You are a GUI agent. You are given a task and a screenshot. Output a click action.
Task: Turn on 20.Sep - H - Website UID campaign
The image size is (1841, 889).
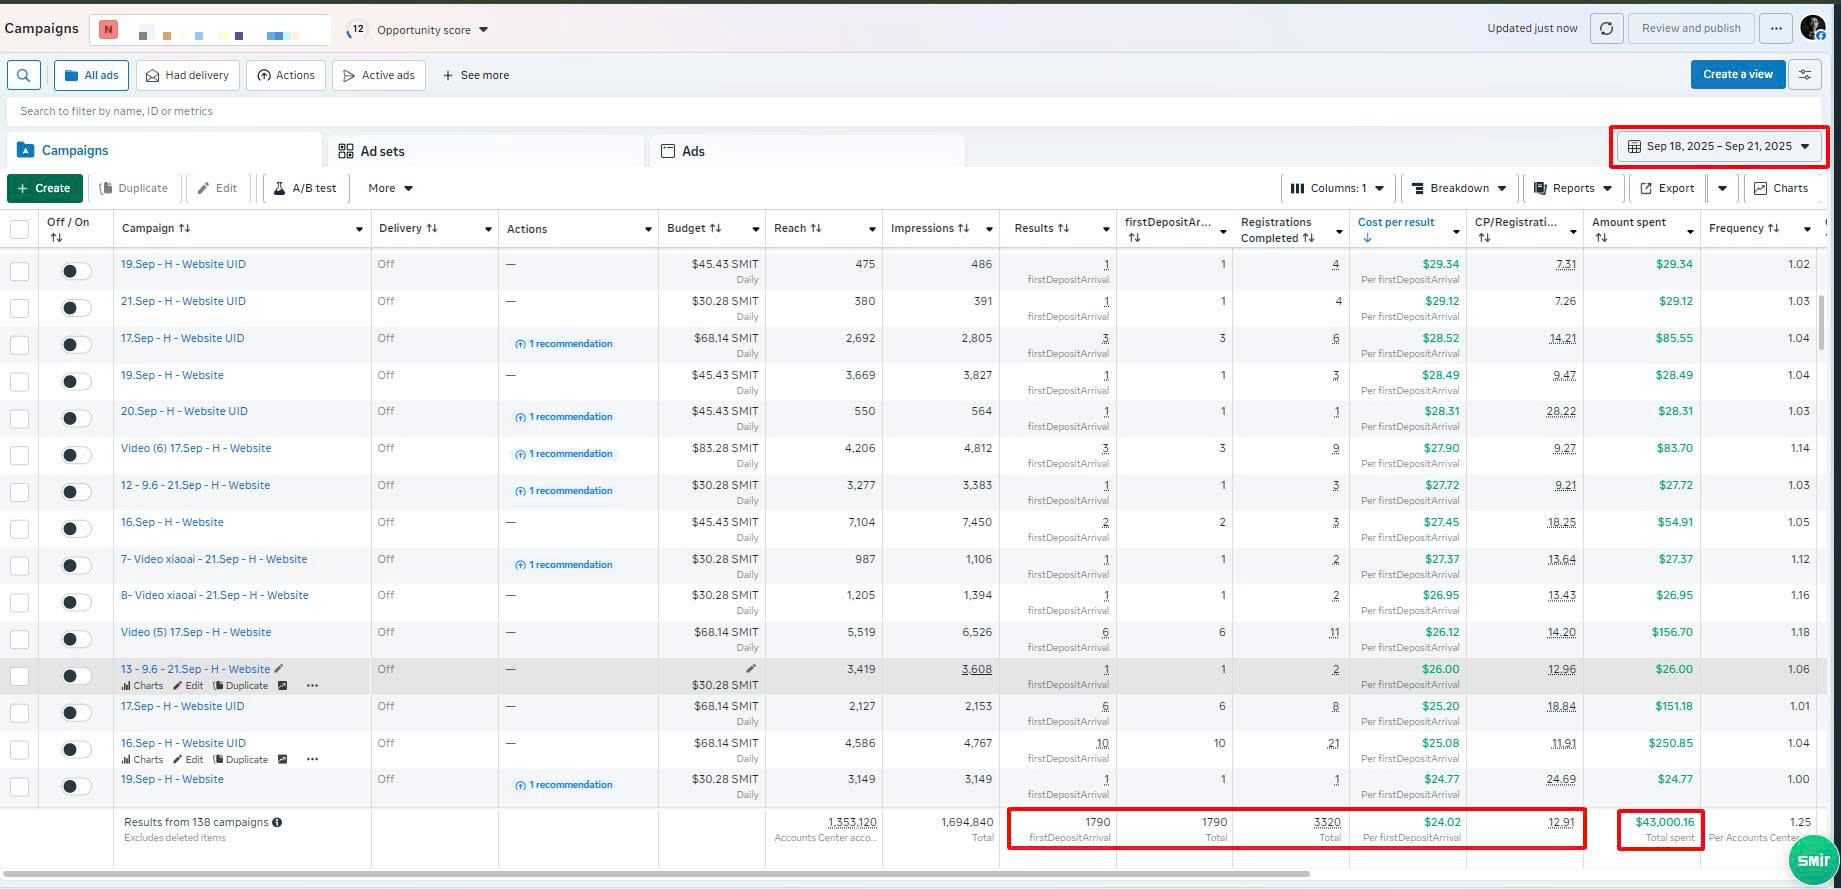tap(75, 418)
